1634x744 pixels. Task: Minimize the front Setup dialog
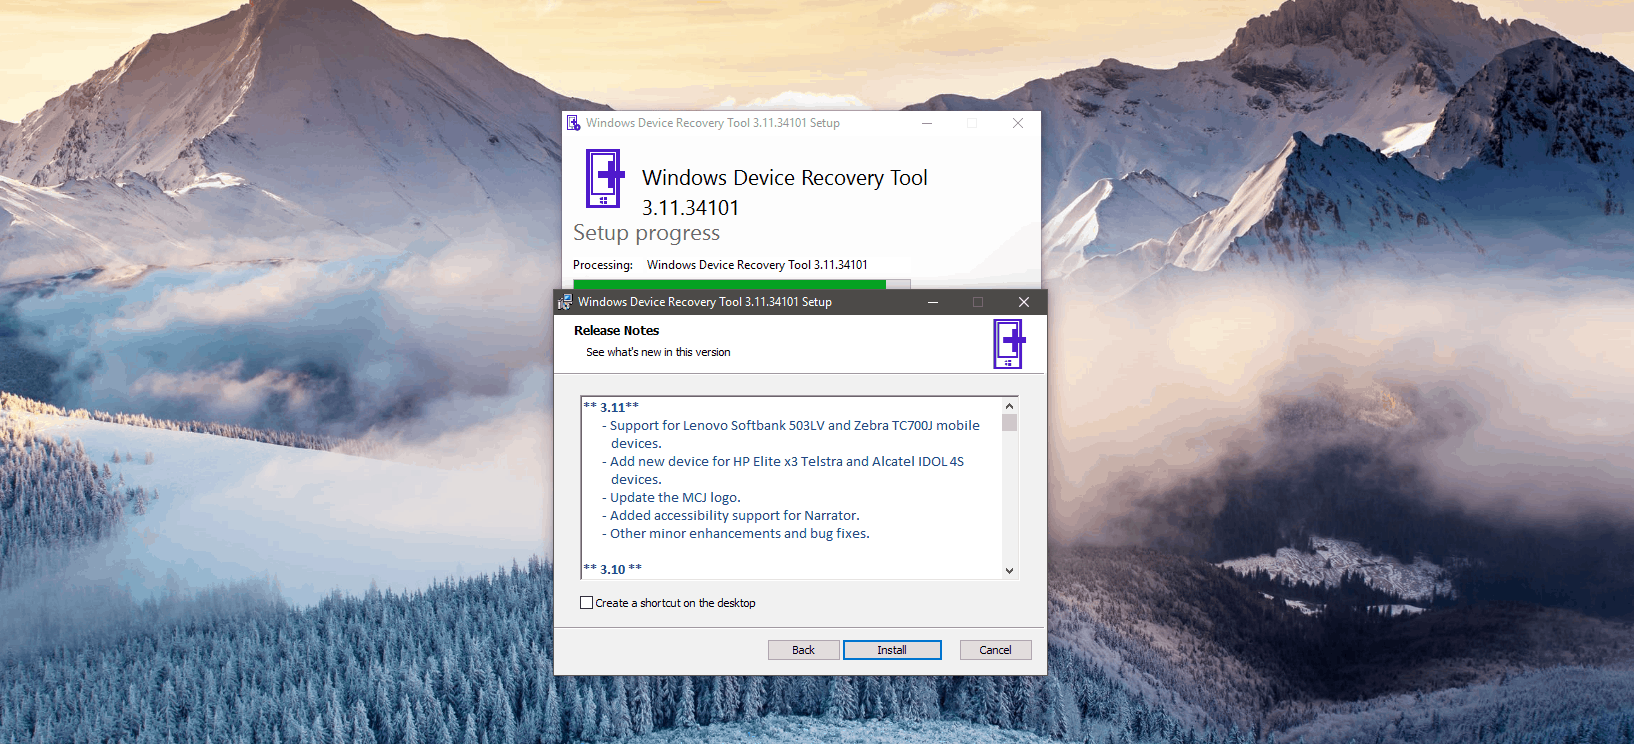[932, 302]
